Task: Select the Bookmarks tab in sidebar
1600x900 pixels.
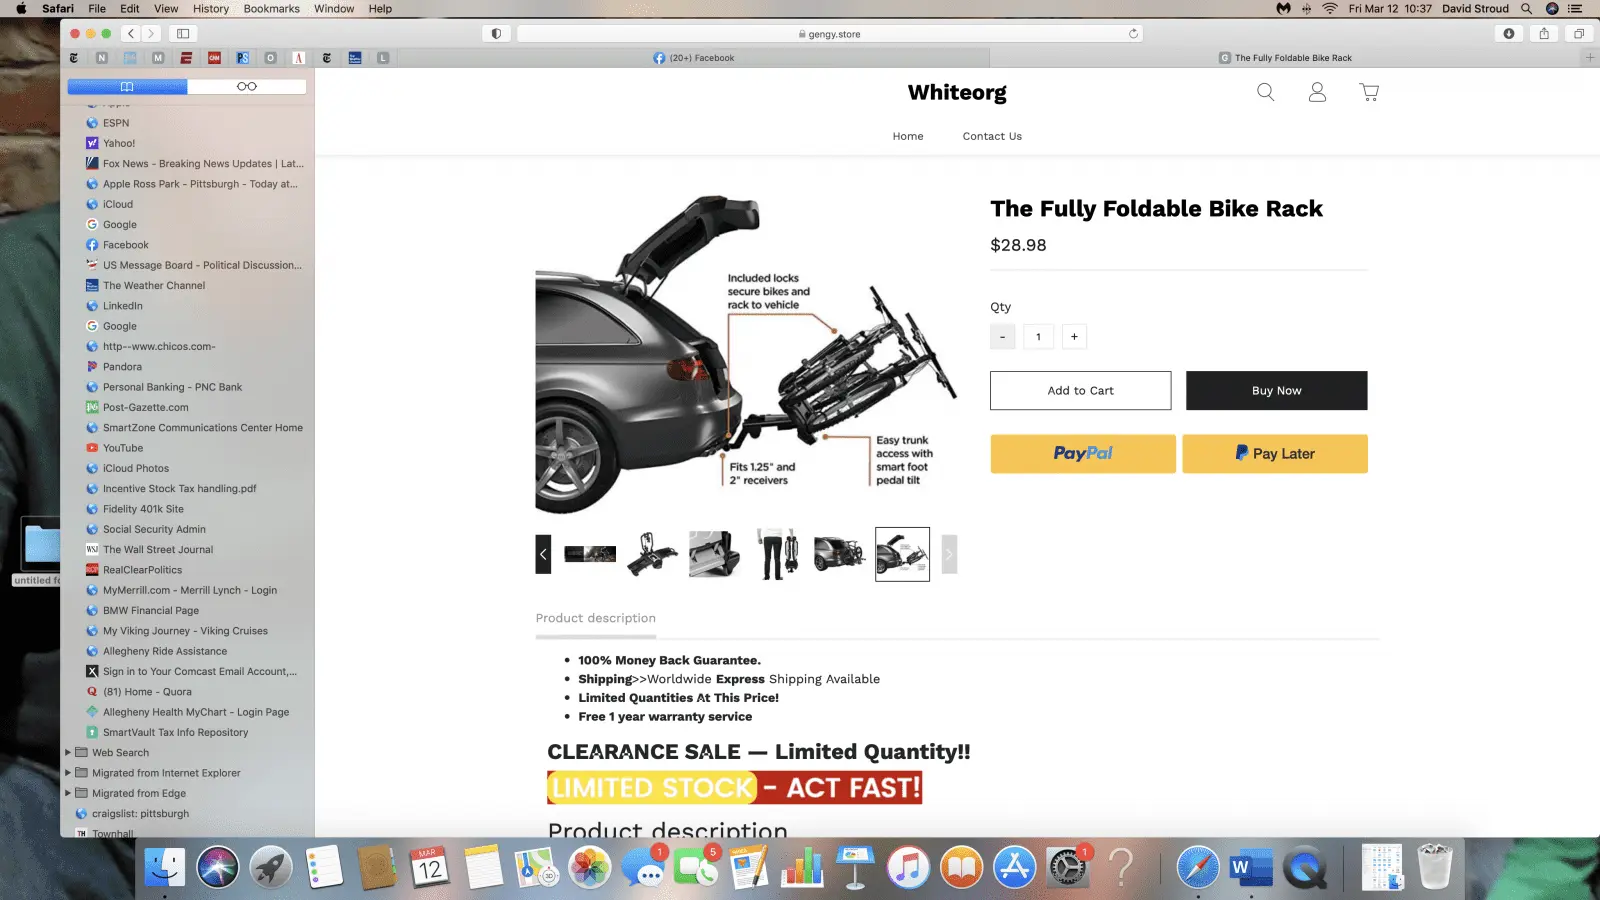Action: pos(127,86)
